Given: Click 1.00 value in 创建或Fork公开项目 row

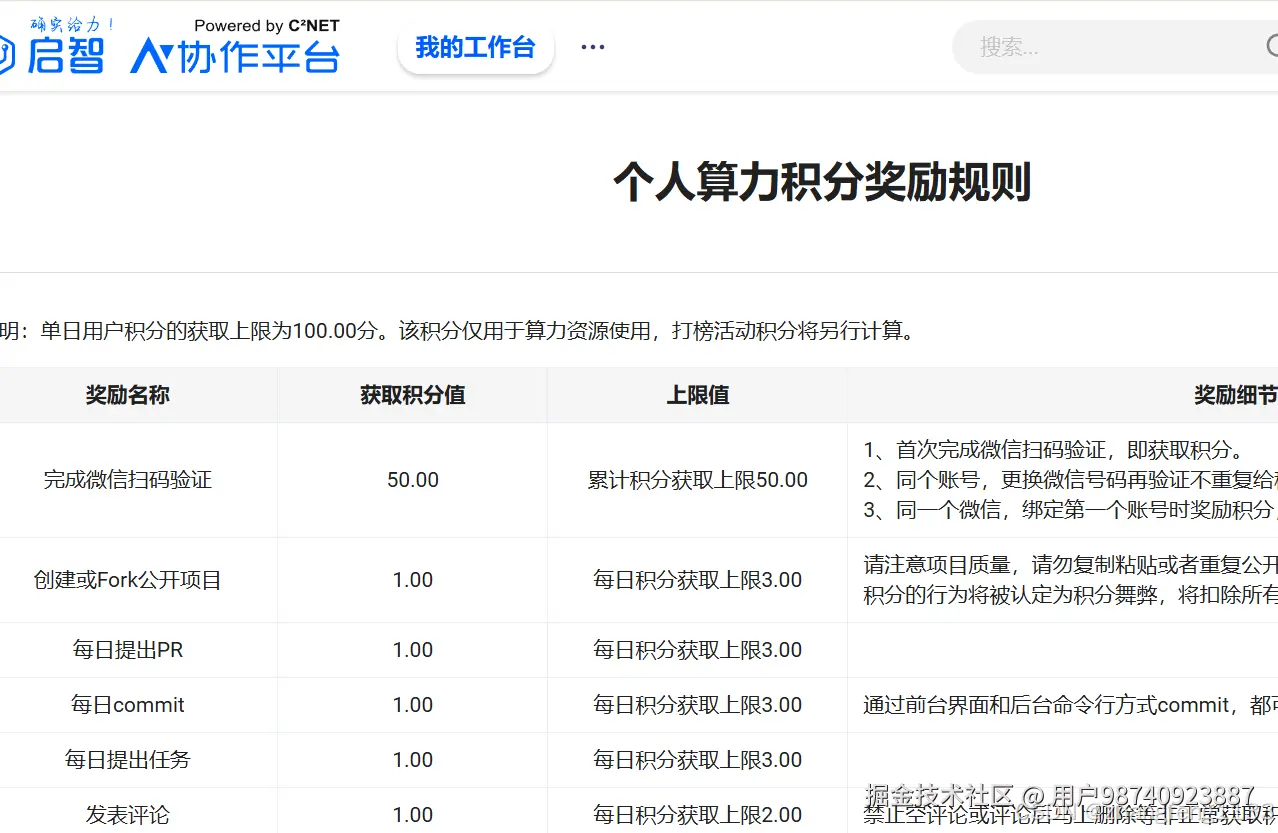Looking at the screenshot, I should click(x=413, y=580).
